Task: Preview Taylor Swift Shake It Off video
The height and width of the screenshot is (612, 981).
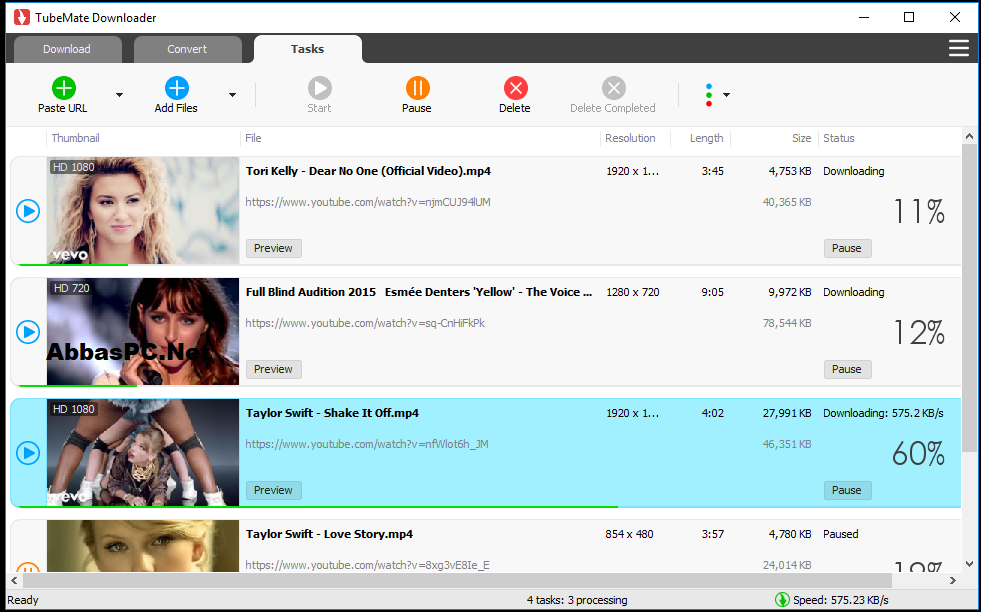Action: coord(273,490)
